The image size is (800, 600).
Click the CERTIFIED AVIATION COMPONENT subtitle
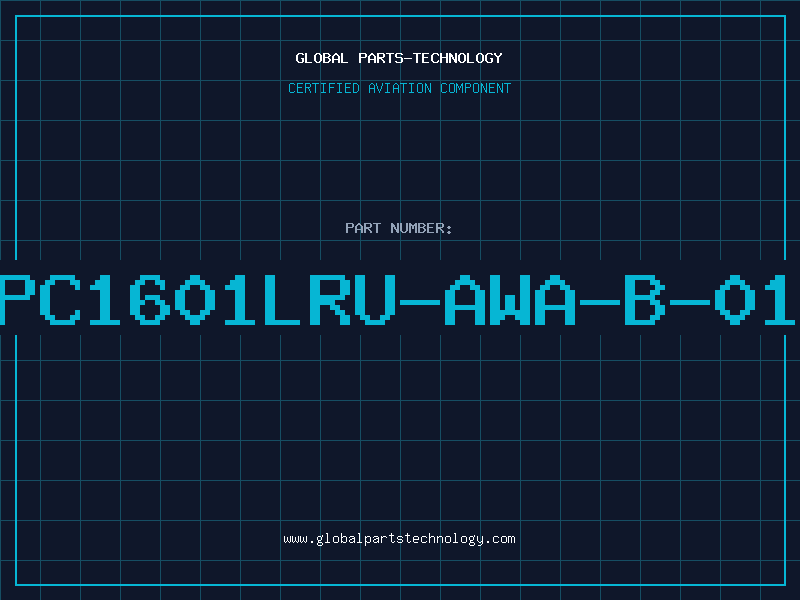click(x=399, y=88)
